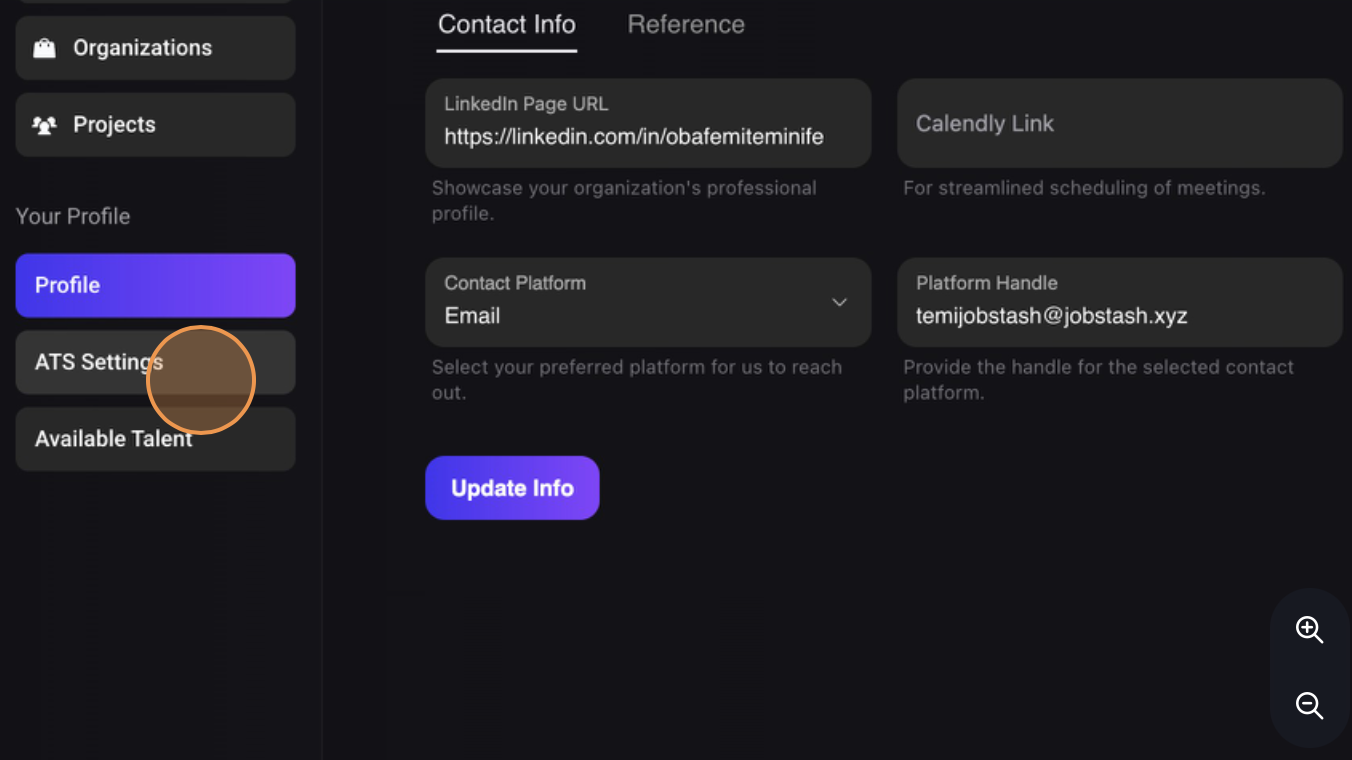Click the Projects people icon

pyautogui.click(x=44, y=125)
